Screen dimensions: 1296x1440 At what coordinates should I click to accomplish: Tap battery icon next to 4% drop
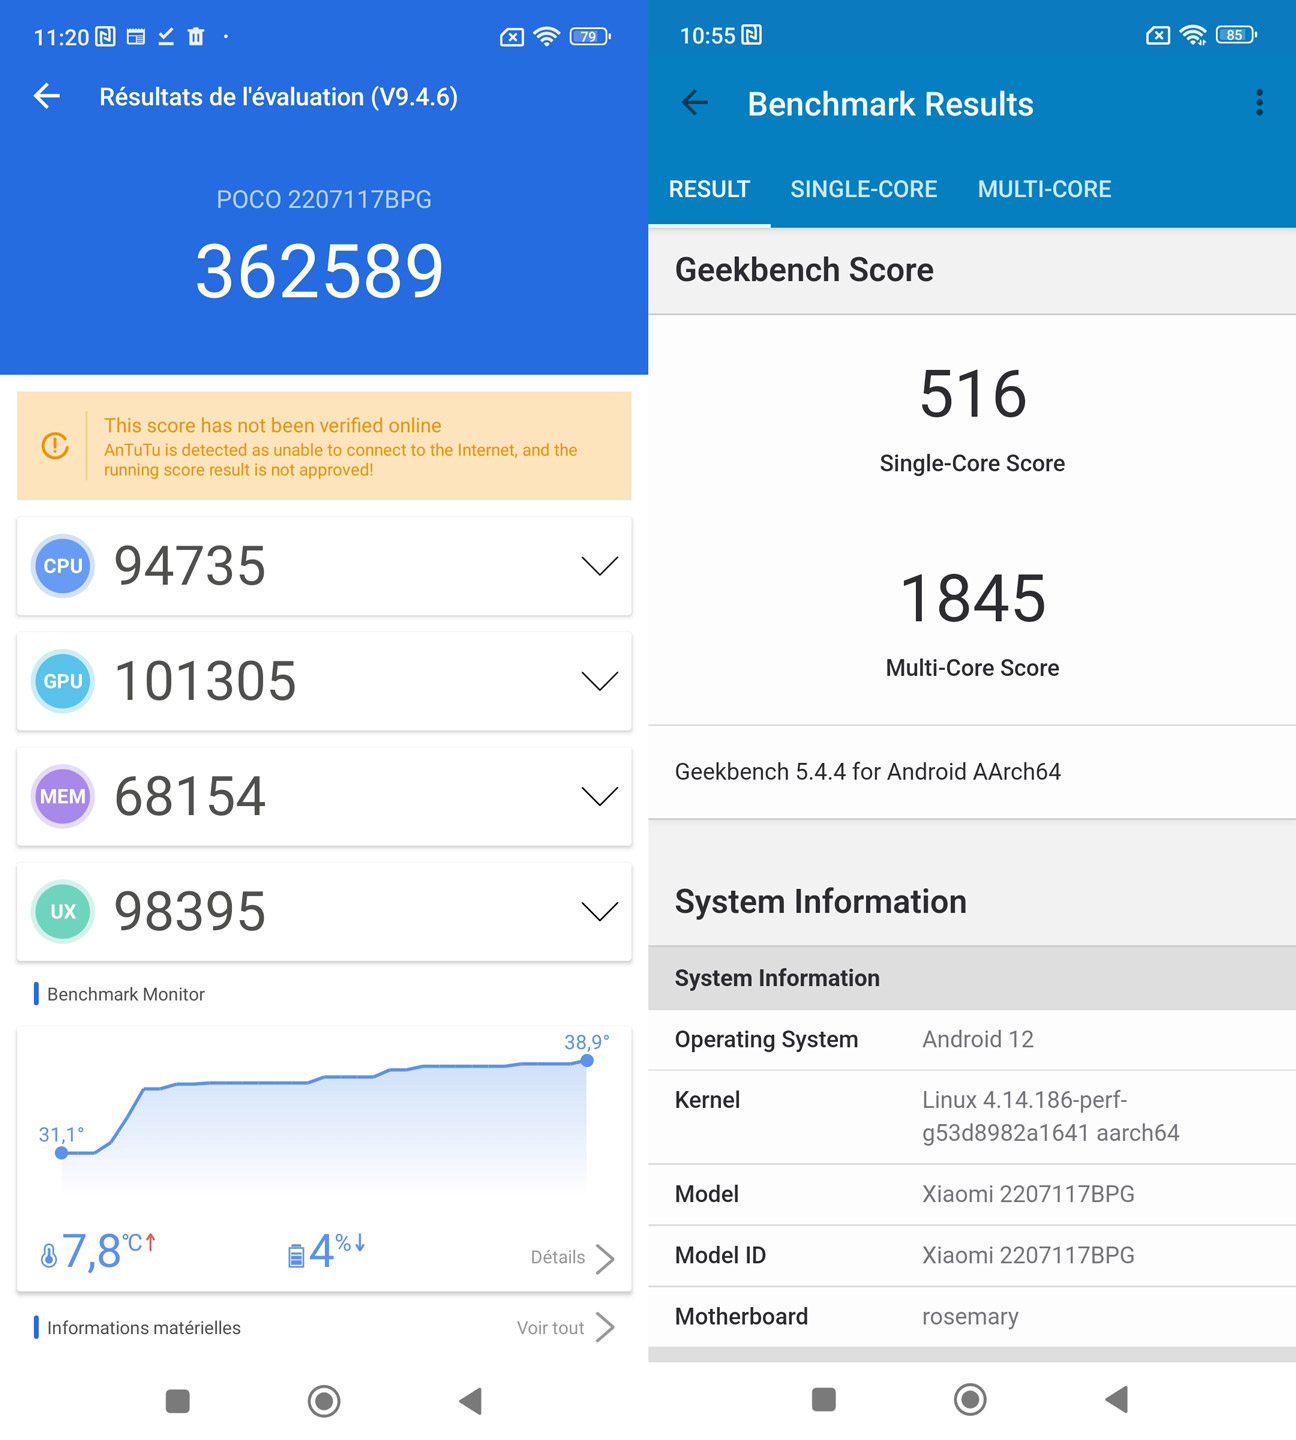(x=296, y=1255)
